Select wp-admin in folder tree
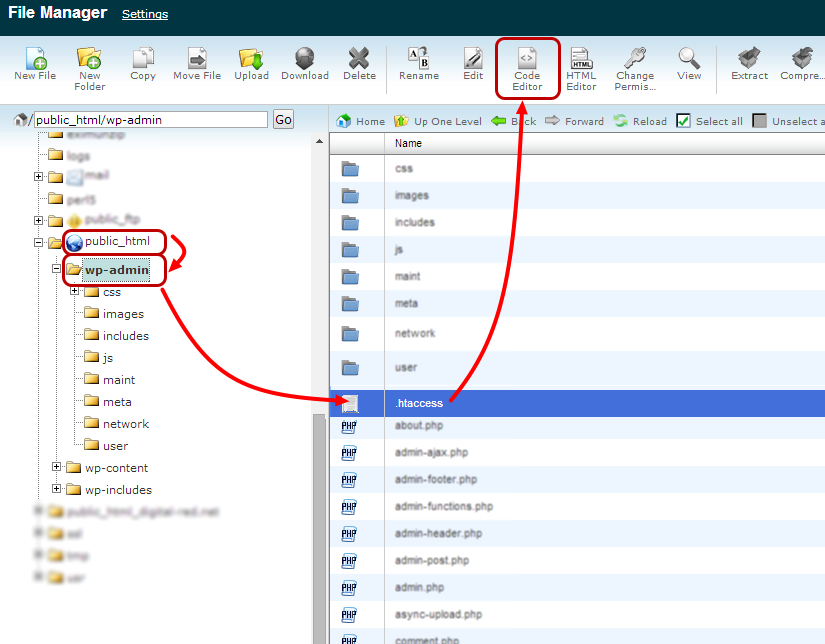The image size is (825, 644). click(116, 270)
